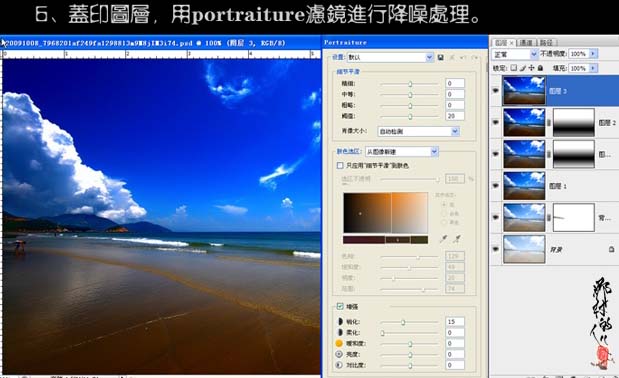Save preset with the floppy disk icon
The image size is (619, 378).
click(x=441, y=58)
